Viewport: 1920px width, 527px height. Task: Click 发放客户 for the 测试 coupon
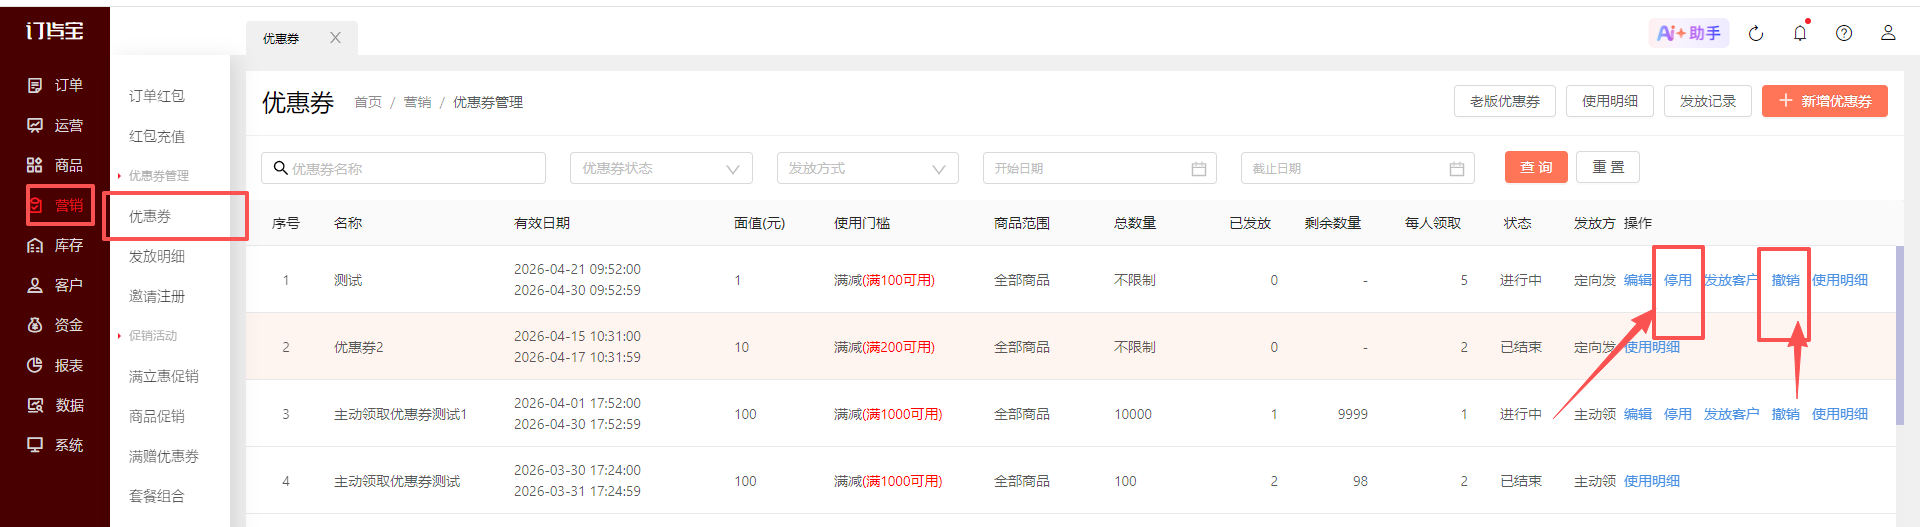(x=1731, y=280)
